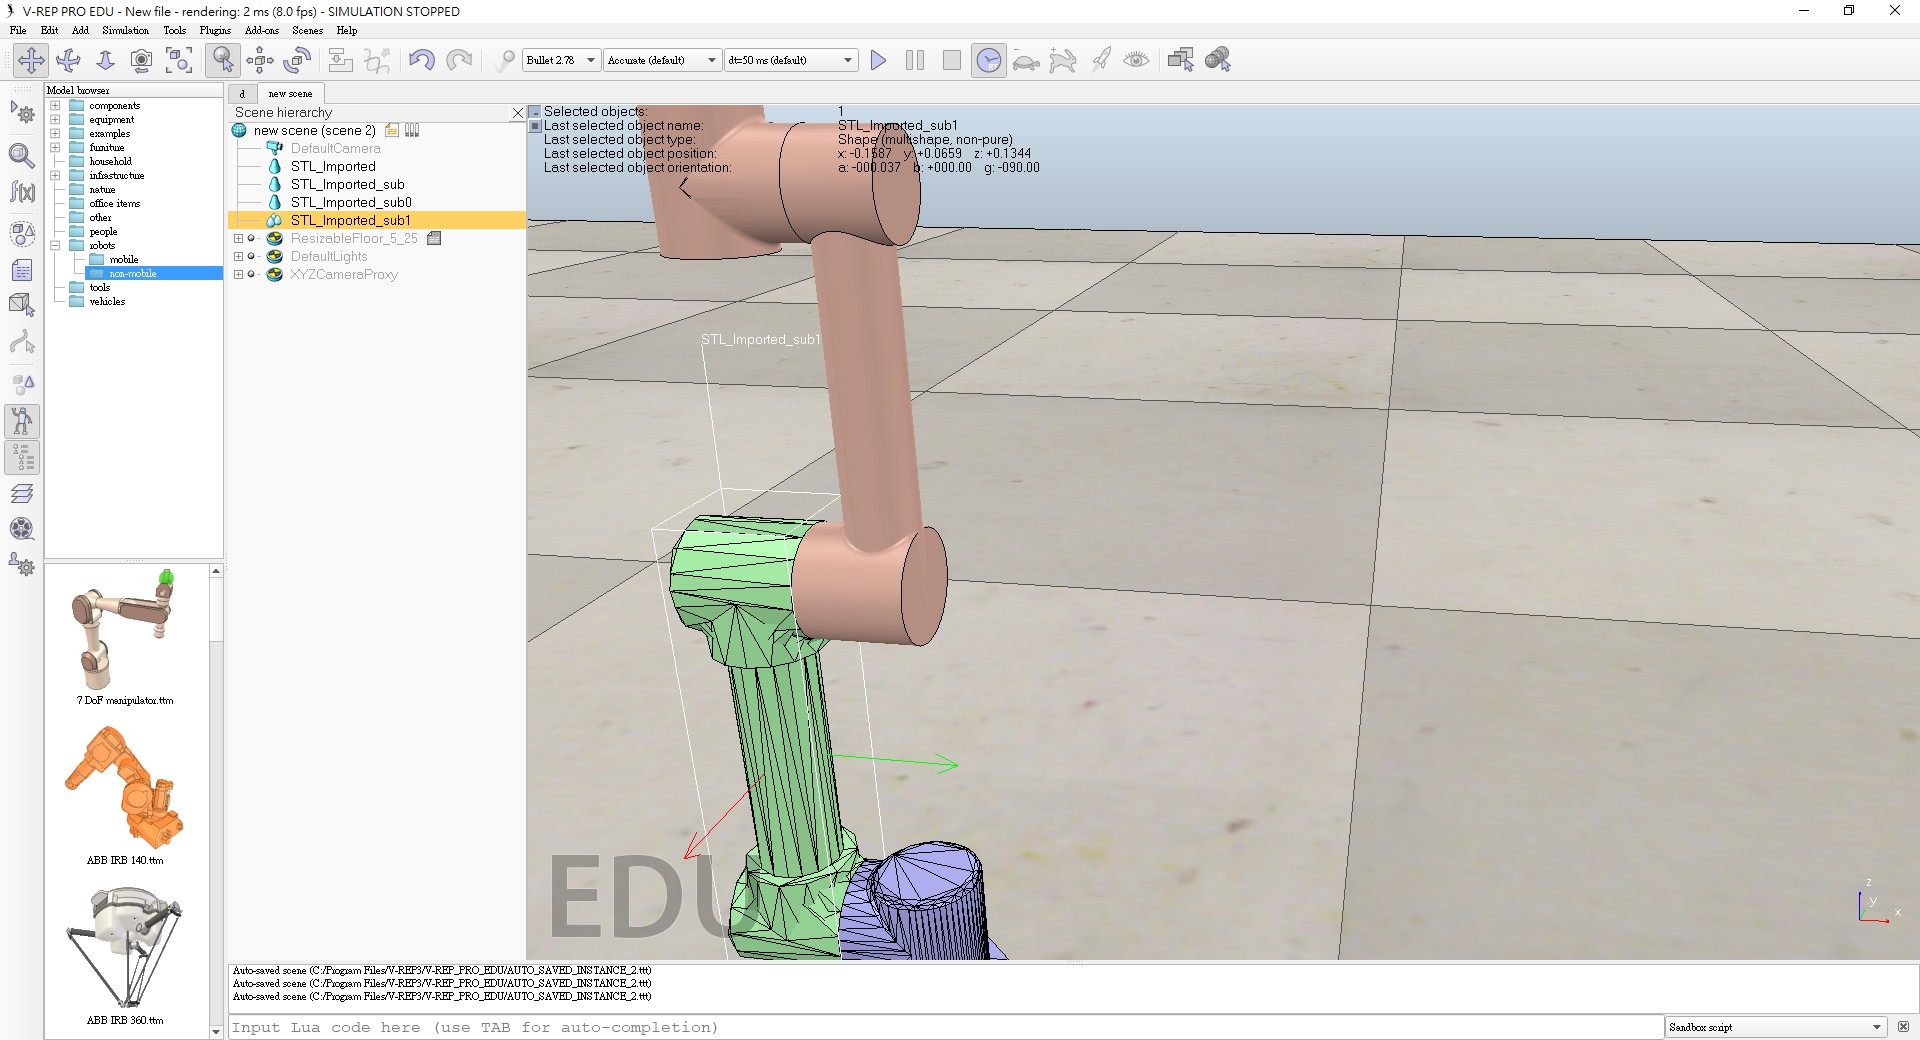The image size is (1920, 1040).
Task: Click the Lua code input field
Action: click(945, 1027)
